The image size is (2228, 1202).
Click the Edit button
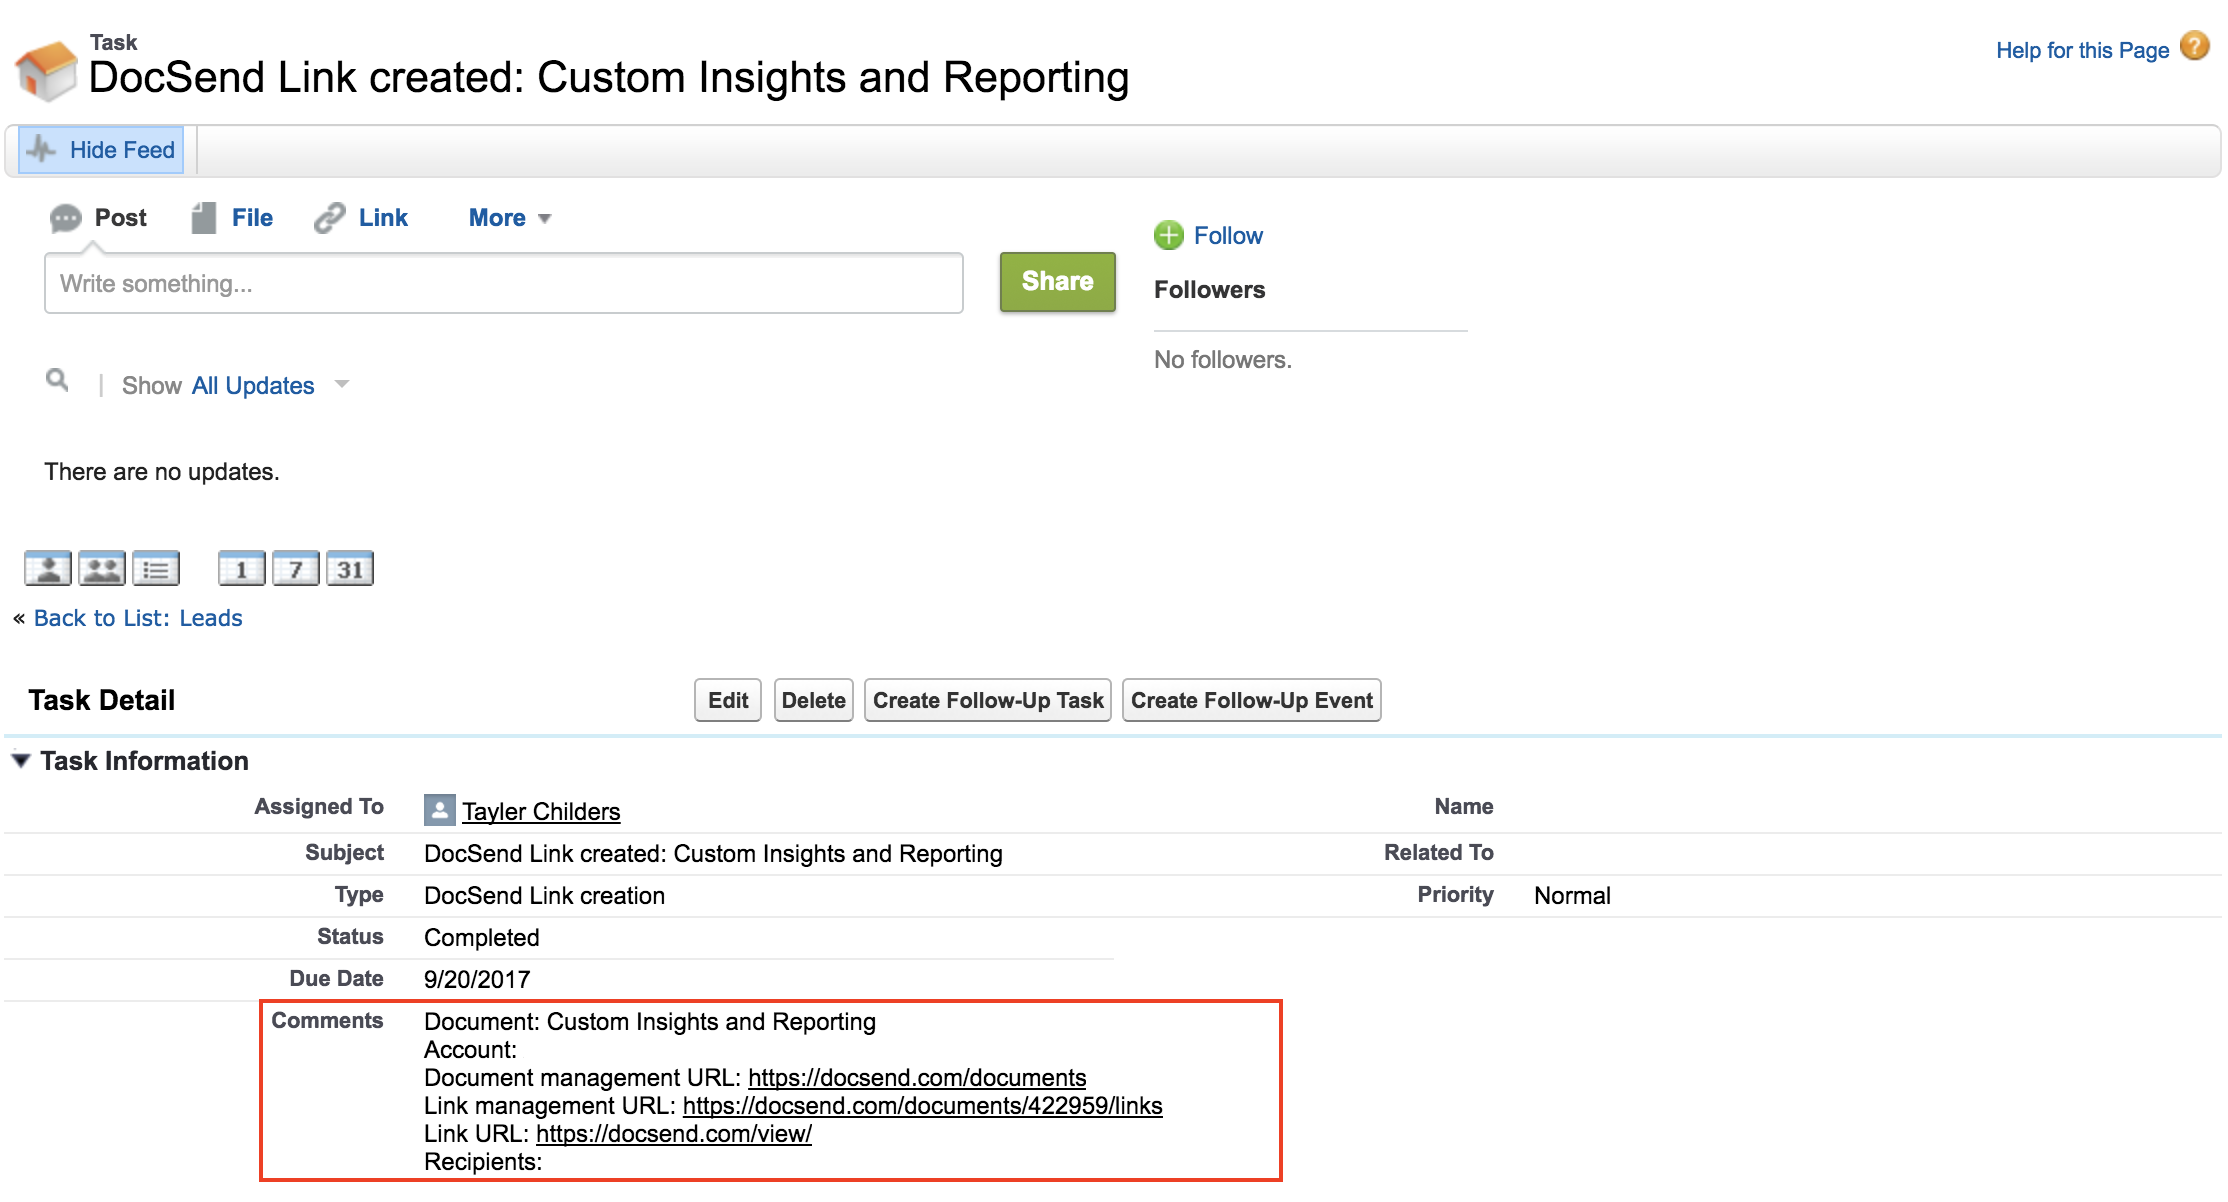728,700
